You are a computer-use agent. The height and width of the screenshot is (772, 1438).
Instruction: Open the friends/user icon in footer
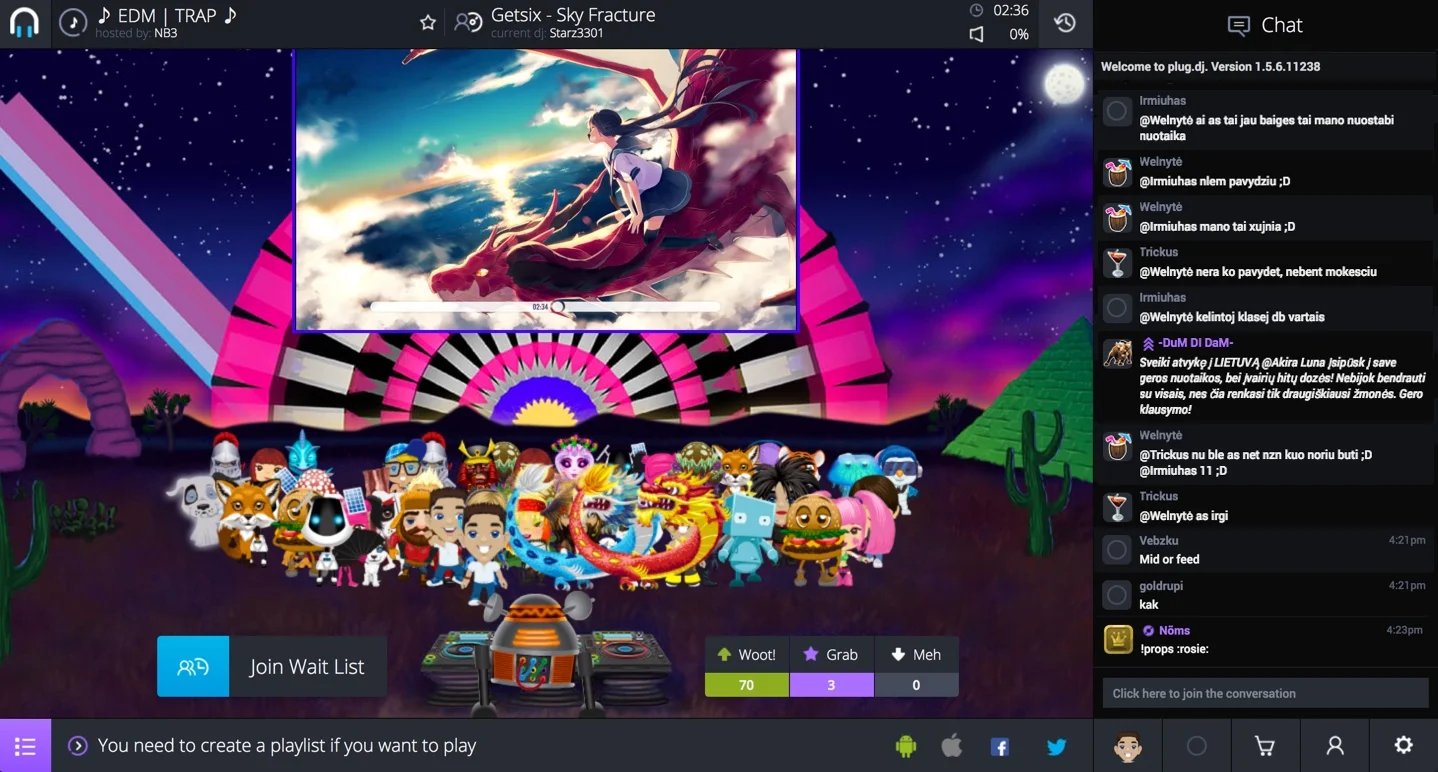[x=1335, y=746]
